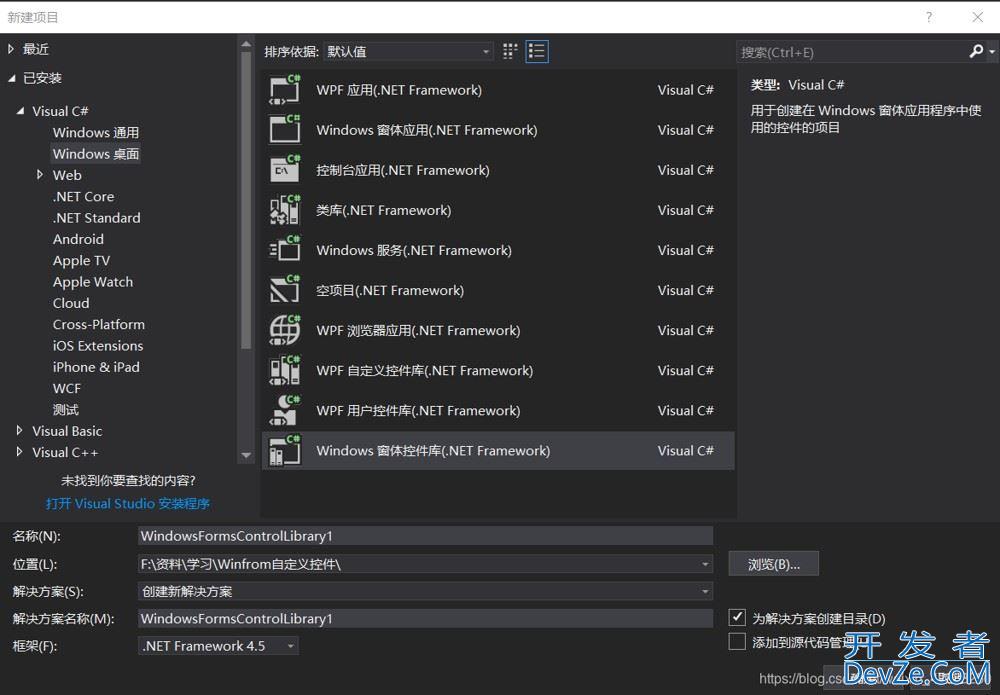The width and height of the screenshot is (1000, 695).
Task: Open the 排序依据 默认值 dropdown
Action: pyautogui.click(x=408, y=52)
